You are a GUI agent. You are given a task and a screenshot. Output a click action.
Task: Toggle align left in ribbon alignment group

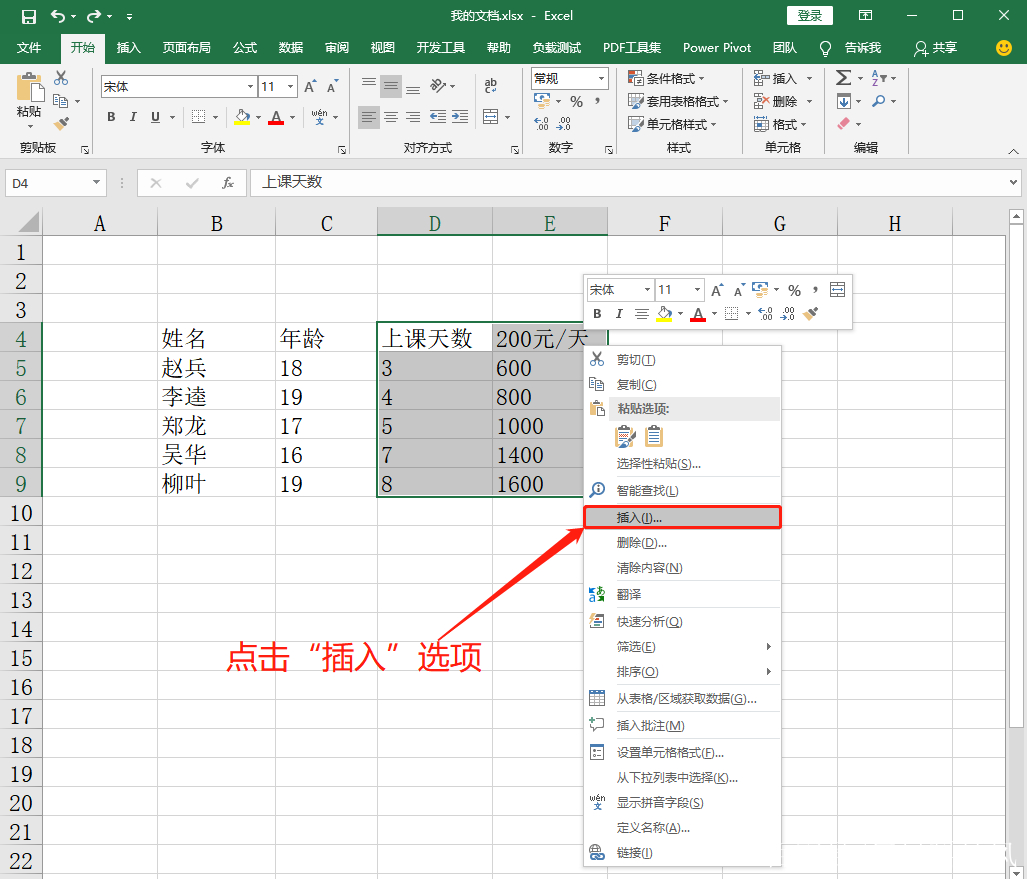[369, 117]
